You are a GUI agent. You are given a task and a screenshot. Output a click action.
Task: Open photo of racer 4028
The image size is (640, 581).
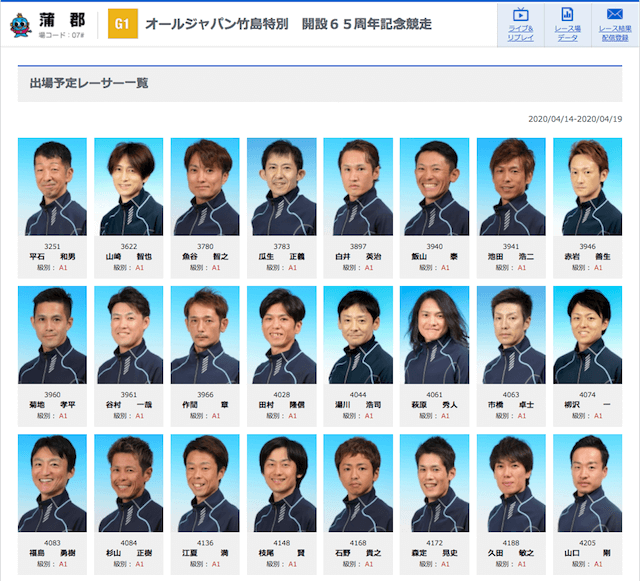pos(282,335)
